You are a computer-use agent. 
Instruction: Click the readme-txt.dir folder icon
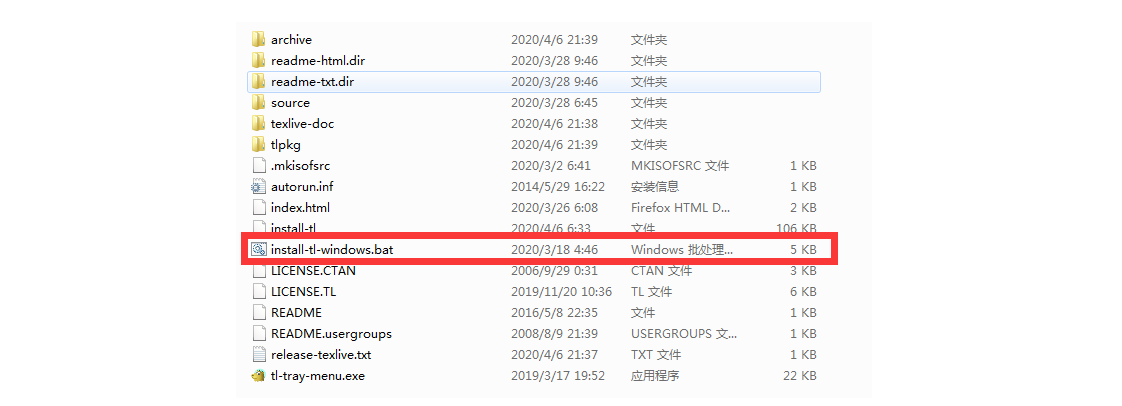(258, 82)
